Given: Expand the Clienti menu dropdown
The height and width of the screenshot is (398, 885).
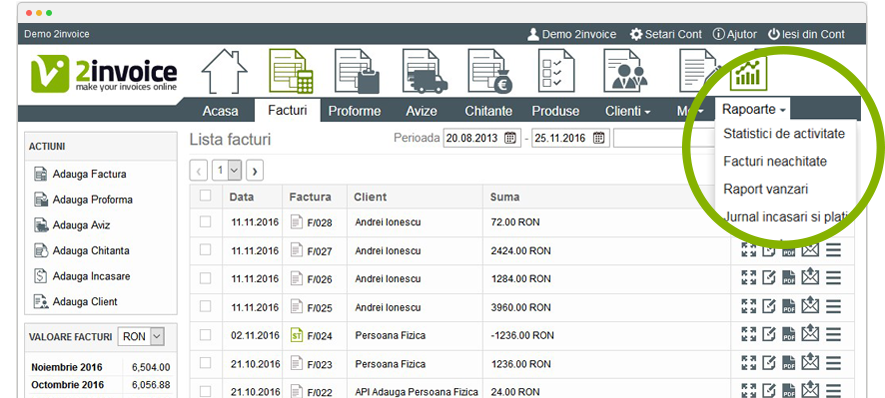Looking at the screenshot, I should click(x=628, y=111).
